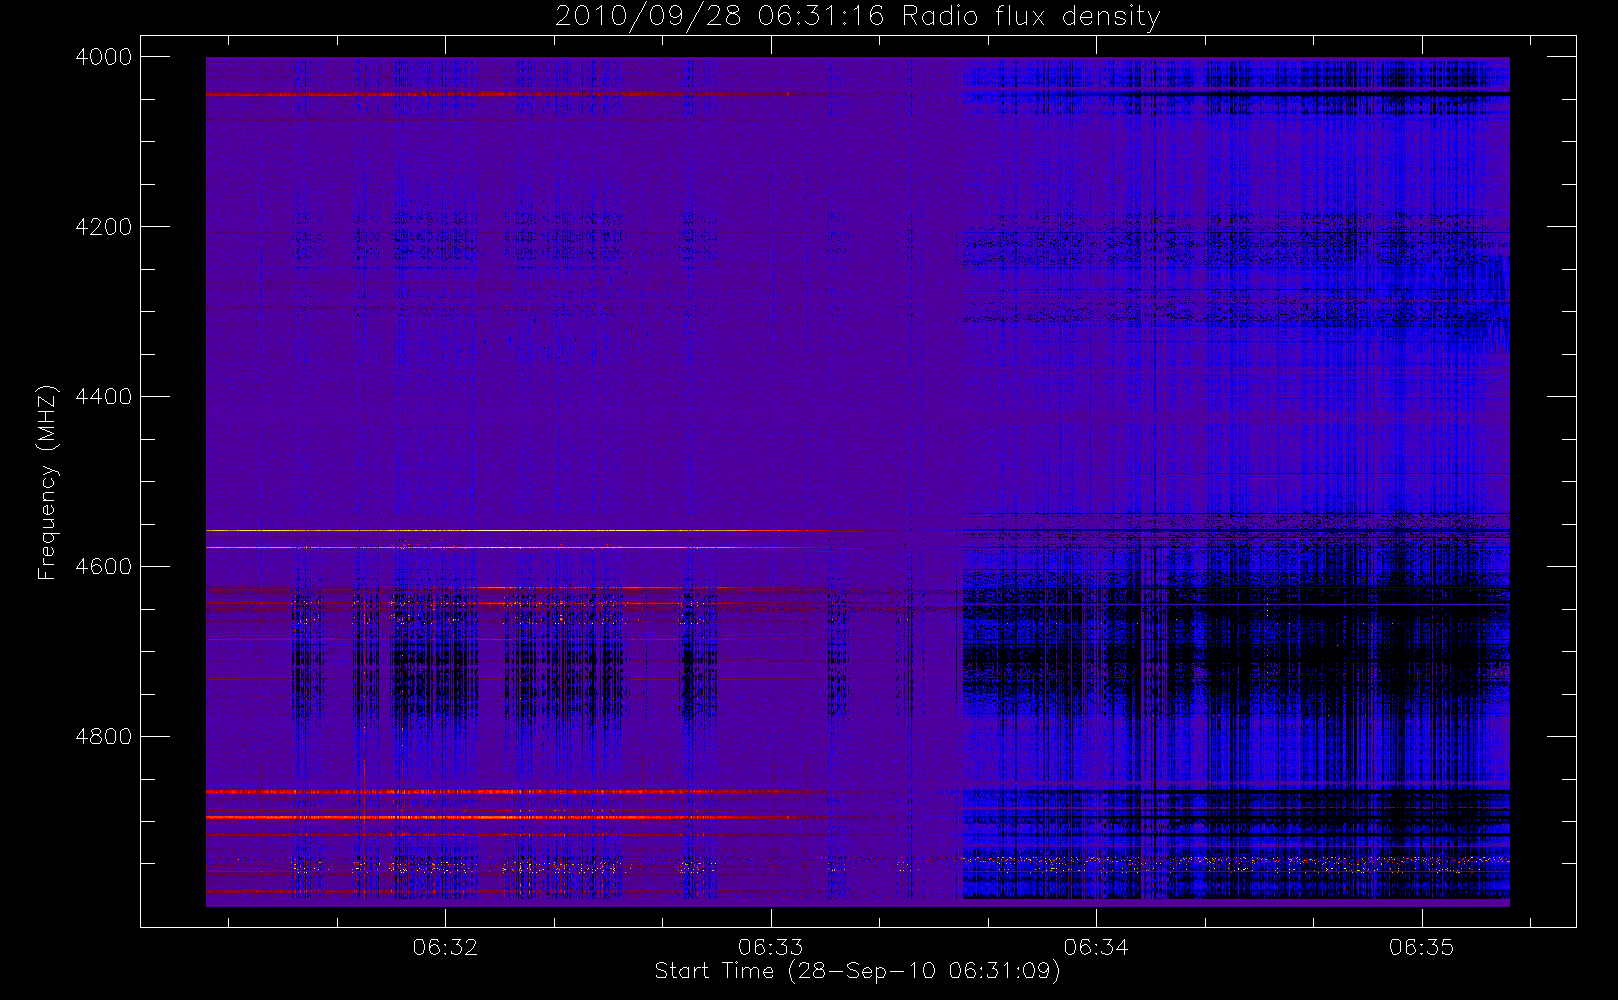Click the plot title "2010/09/28 06:31:16 Radio flux density"
The width and height of the screenshot is (1618, 1000).
[858, 16]
